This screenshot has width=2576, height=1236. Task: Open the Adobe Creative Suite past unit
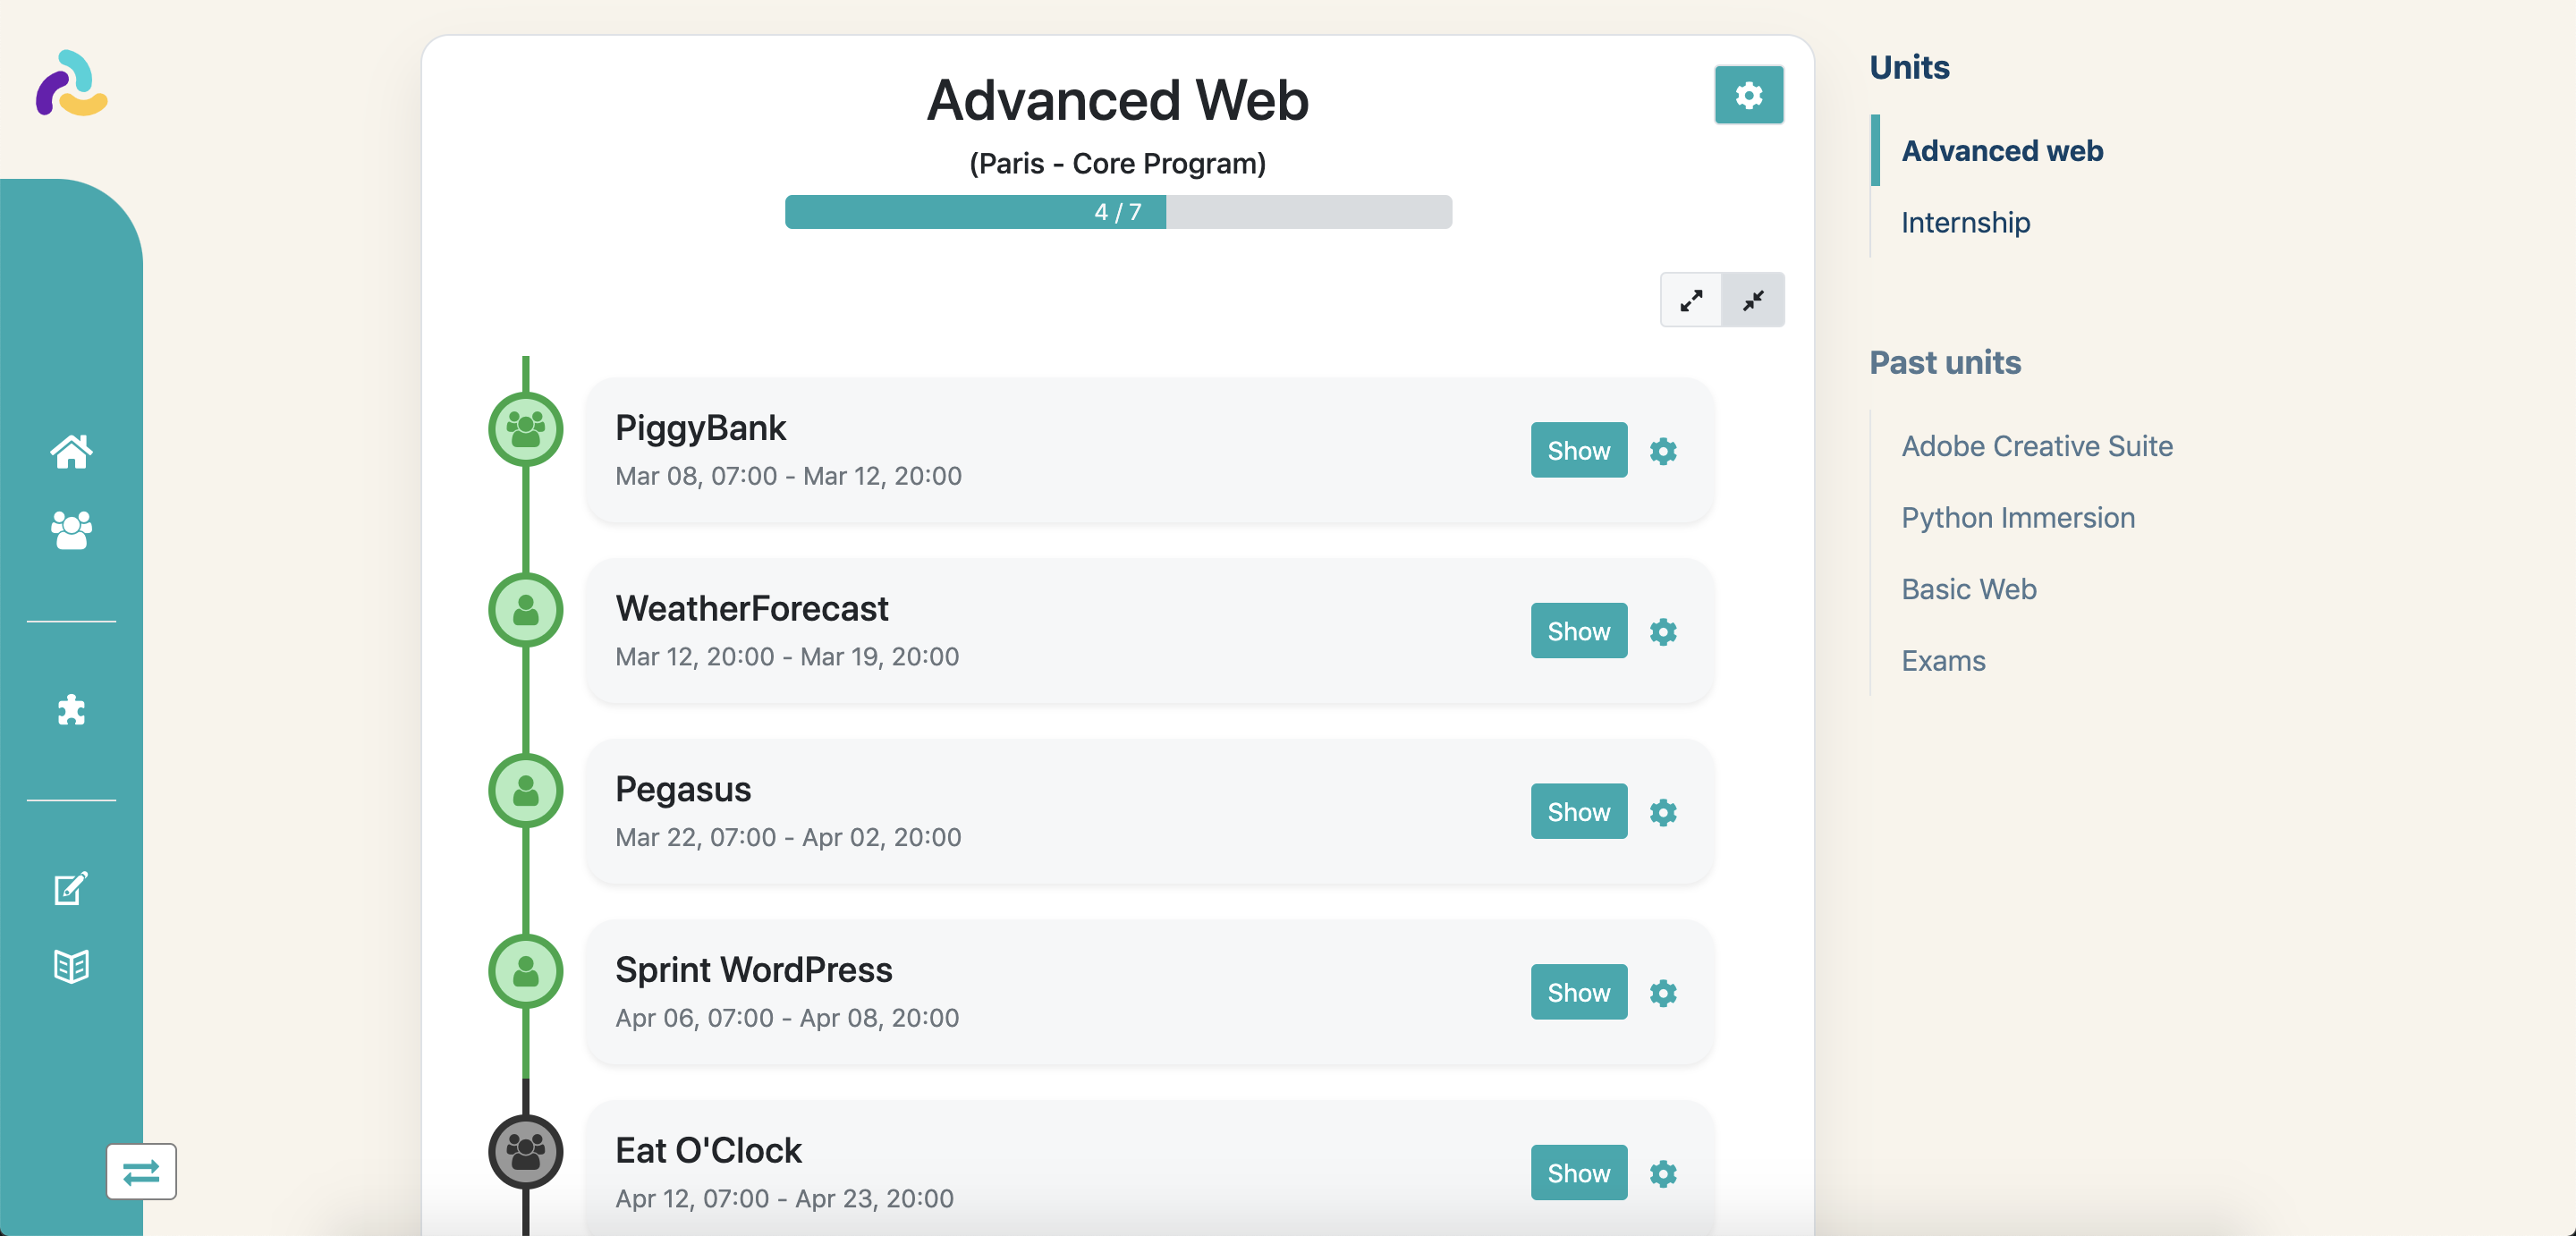(2037, 446)
